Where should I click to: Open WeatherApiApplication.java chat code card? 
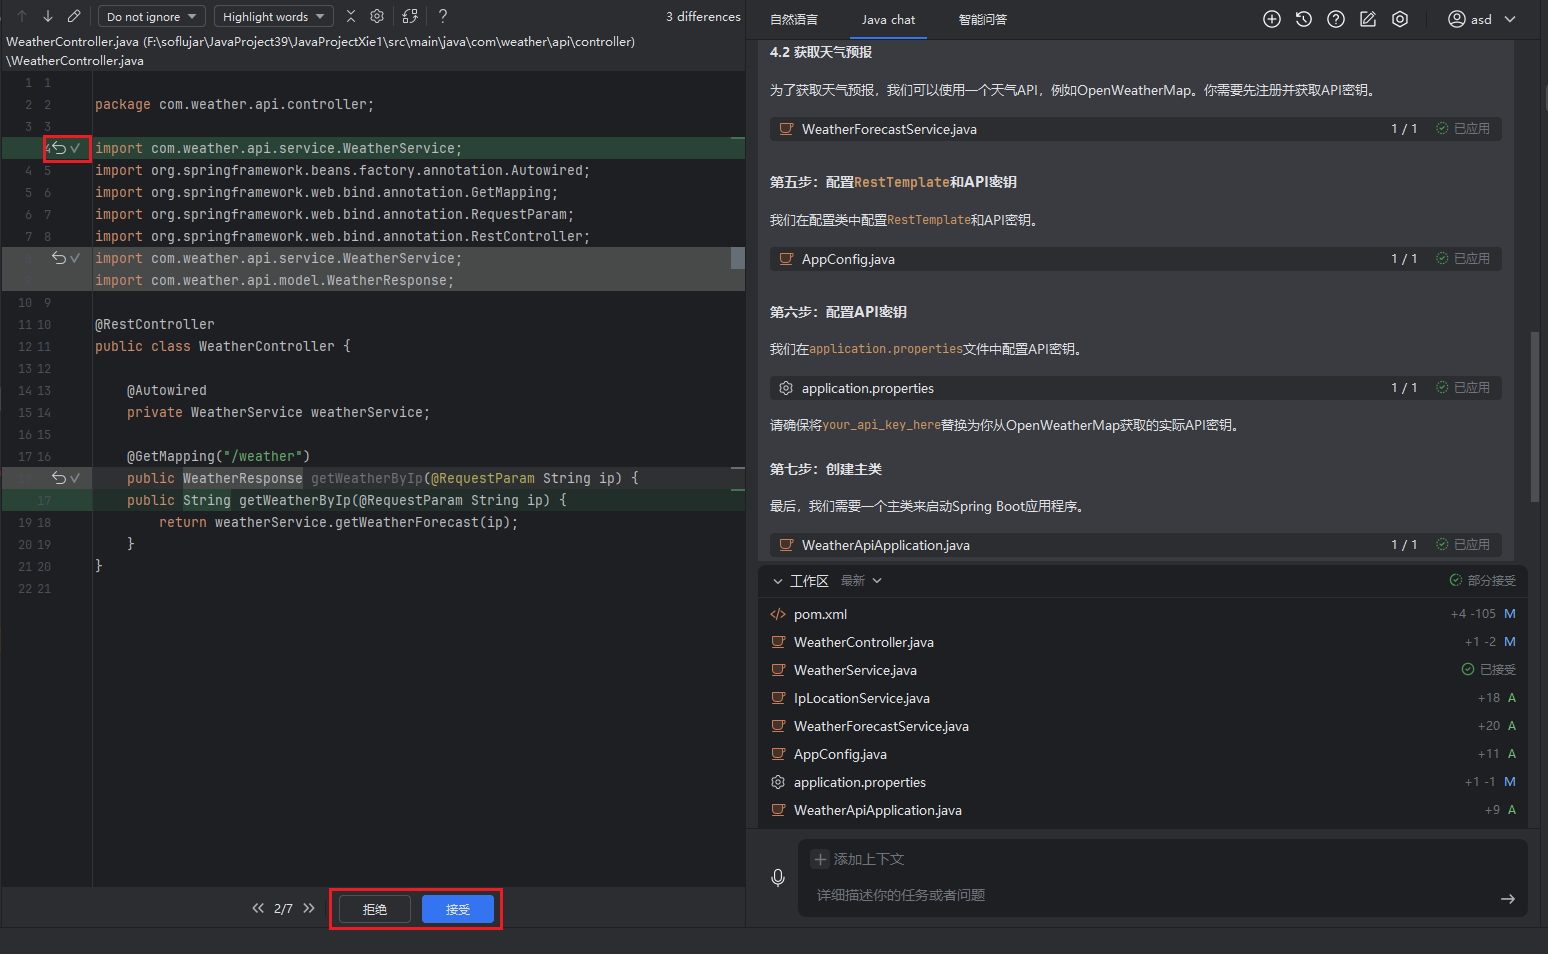tap(1135, 545)
